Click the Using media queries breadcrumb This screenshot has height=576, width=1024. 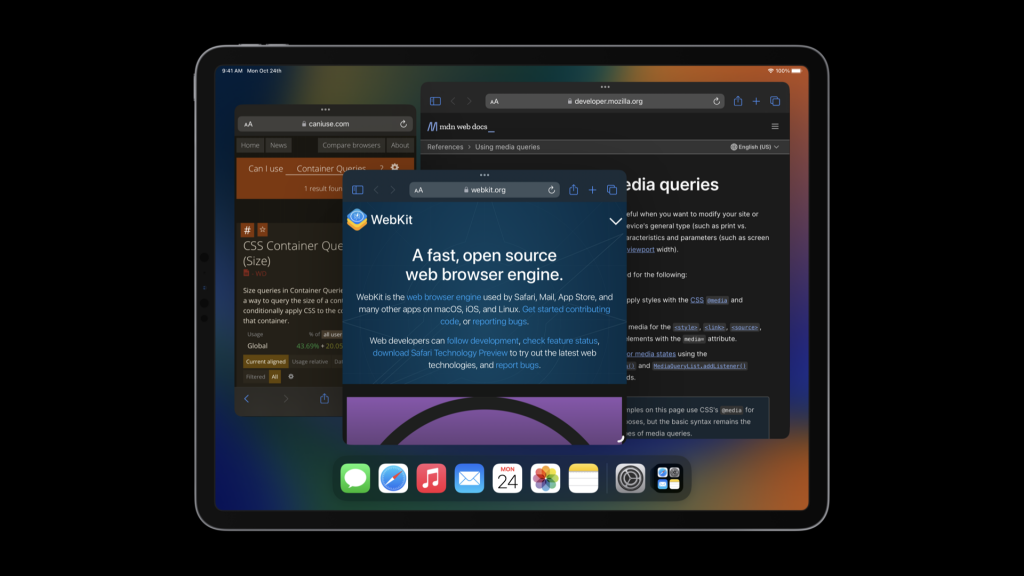click(507, 147)
